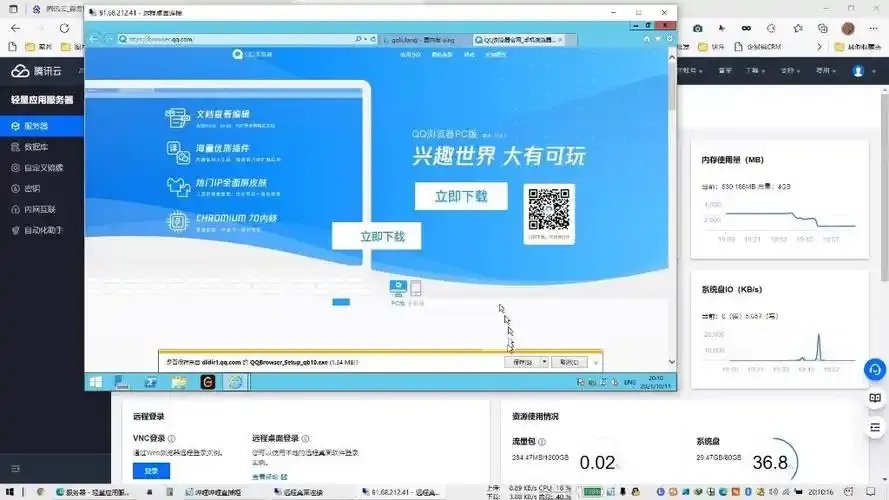The width and height of the screenshot is (889, 500).
Task: Collapse the Tencent Cloud sidebar menu icon
Action: [15, 469]
